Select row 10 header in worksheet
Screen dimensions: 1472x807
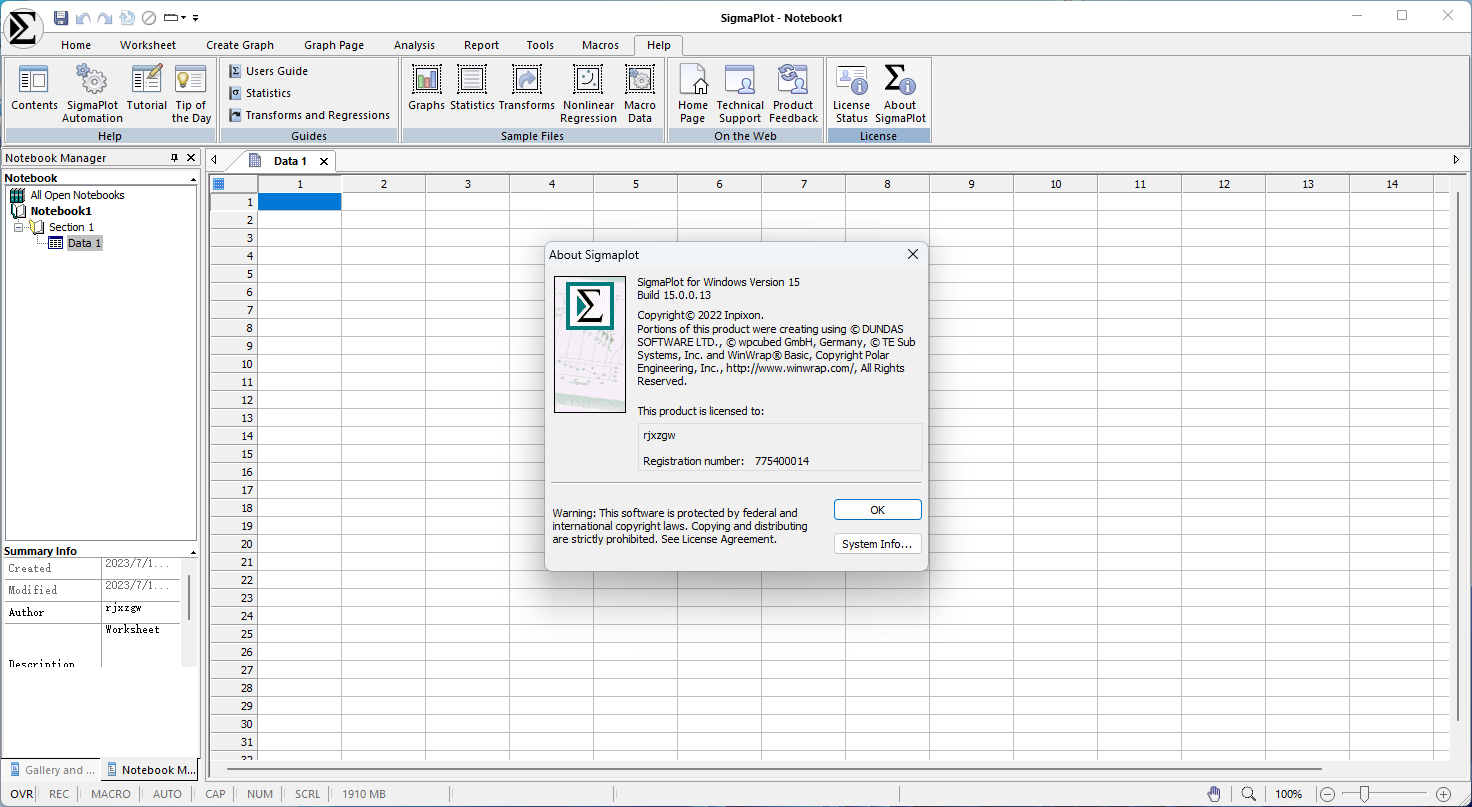tap(234, 364)
